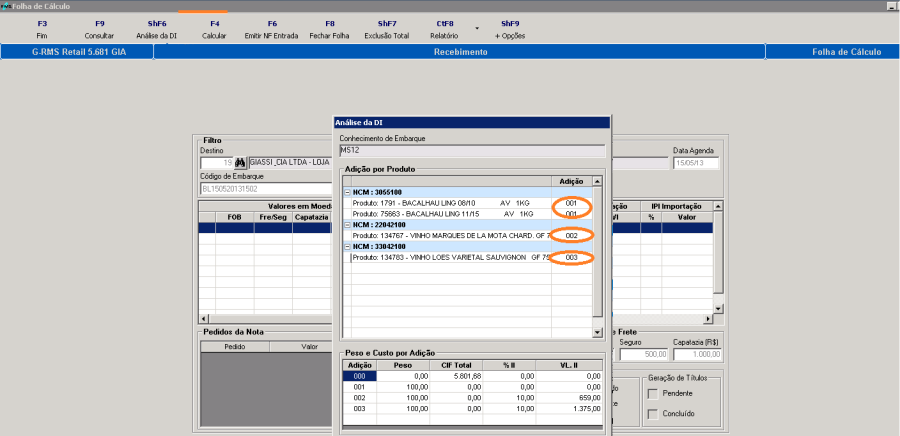The height and width of the screenshot is (436, 900).
Task: Click the Recebimento header bar
Action: 460,52
